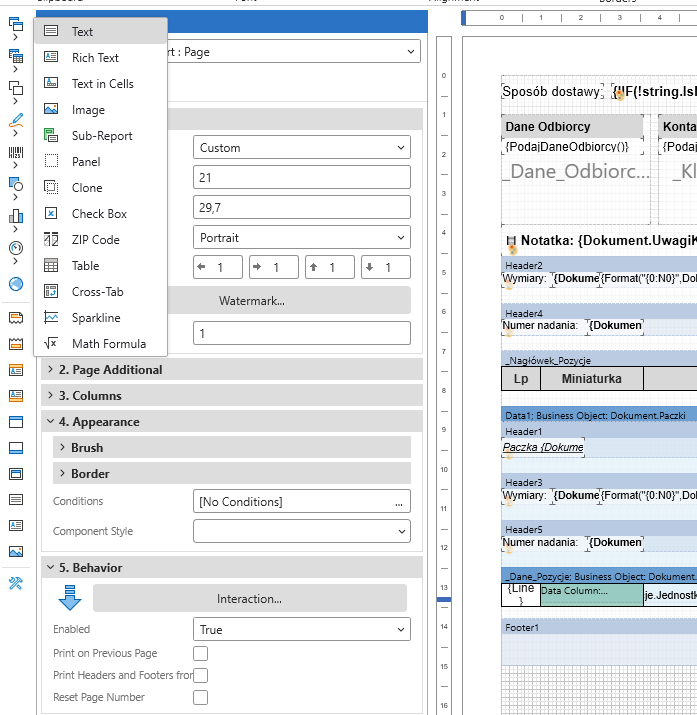Select the Shapes tool icon
Screen dimensions: 697x715
pos(15,184)
